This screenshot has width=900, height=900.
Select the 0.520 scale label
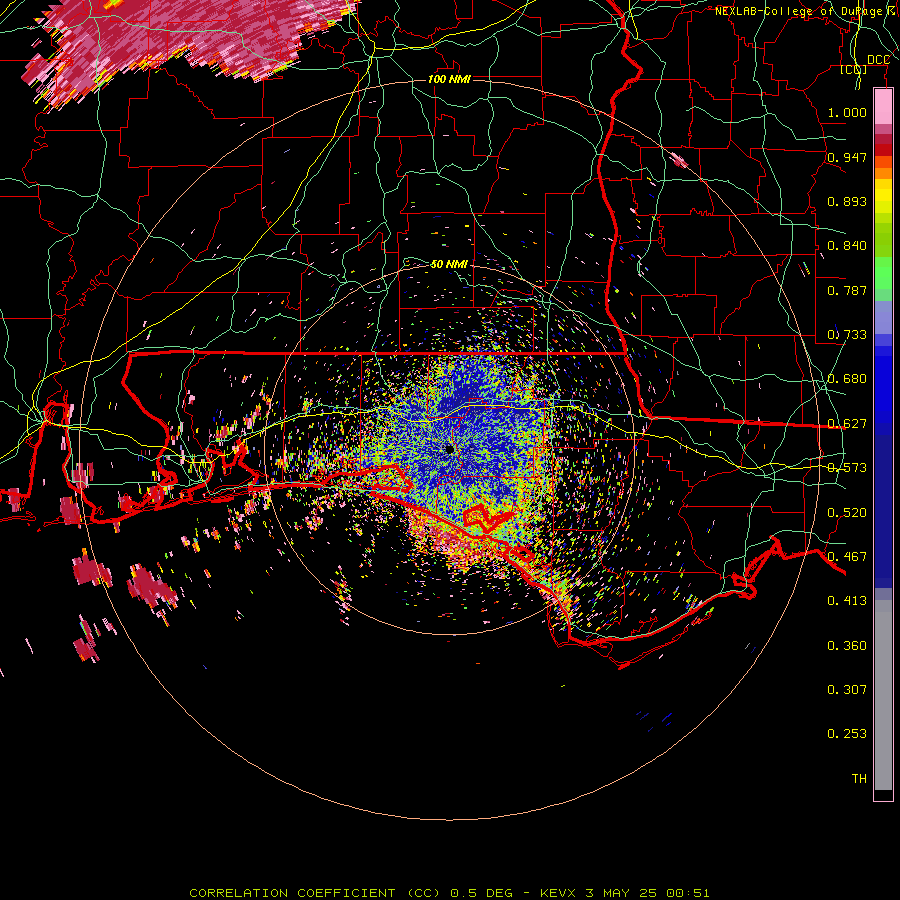[x=847, y=513]
